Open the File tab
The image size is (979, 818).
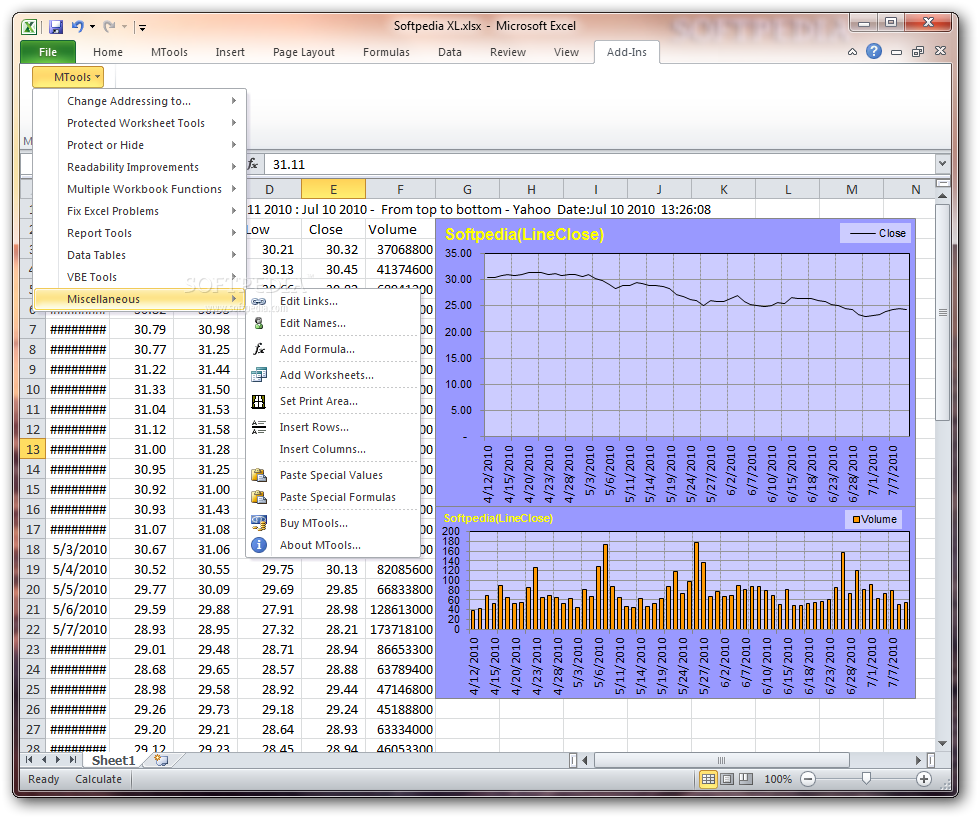point(48,52)
